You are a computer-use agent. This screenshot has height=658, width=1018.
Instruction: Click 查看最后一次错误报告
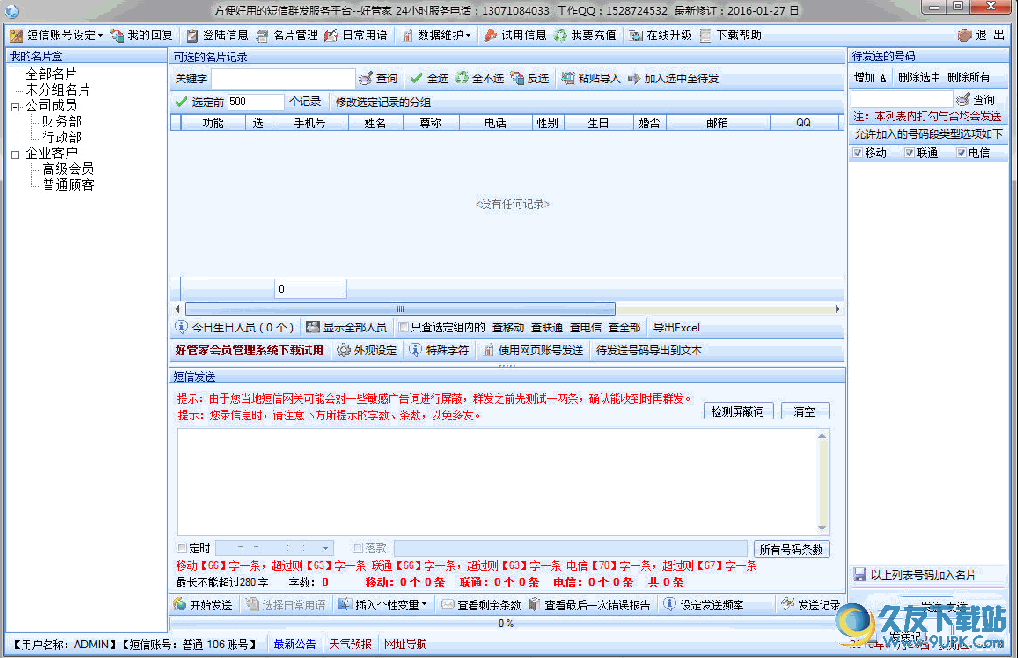click(590, 605)
